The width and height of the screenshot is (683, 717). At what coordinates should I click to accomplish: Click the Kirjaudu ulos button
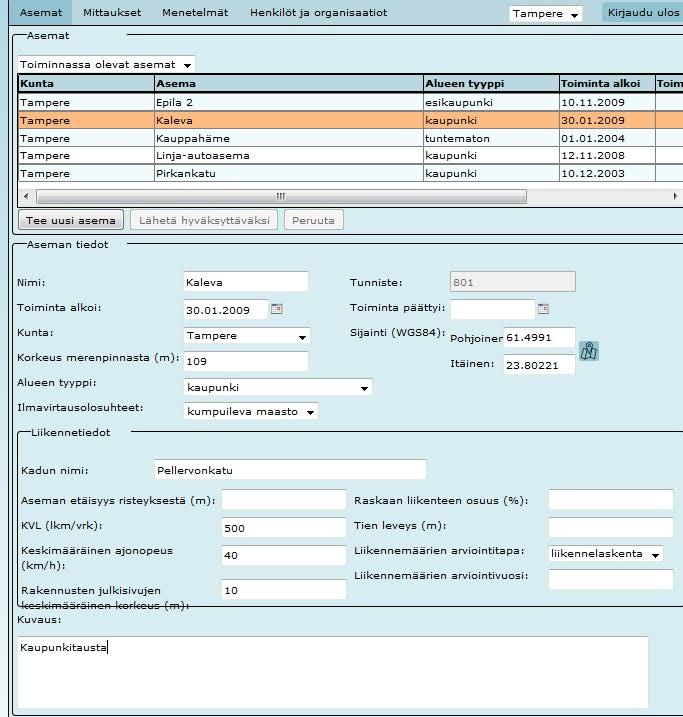643,12
